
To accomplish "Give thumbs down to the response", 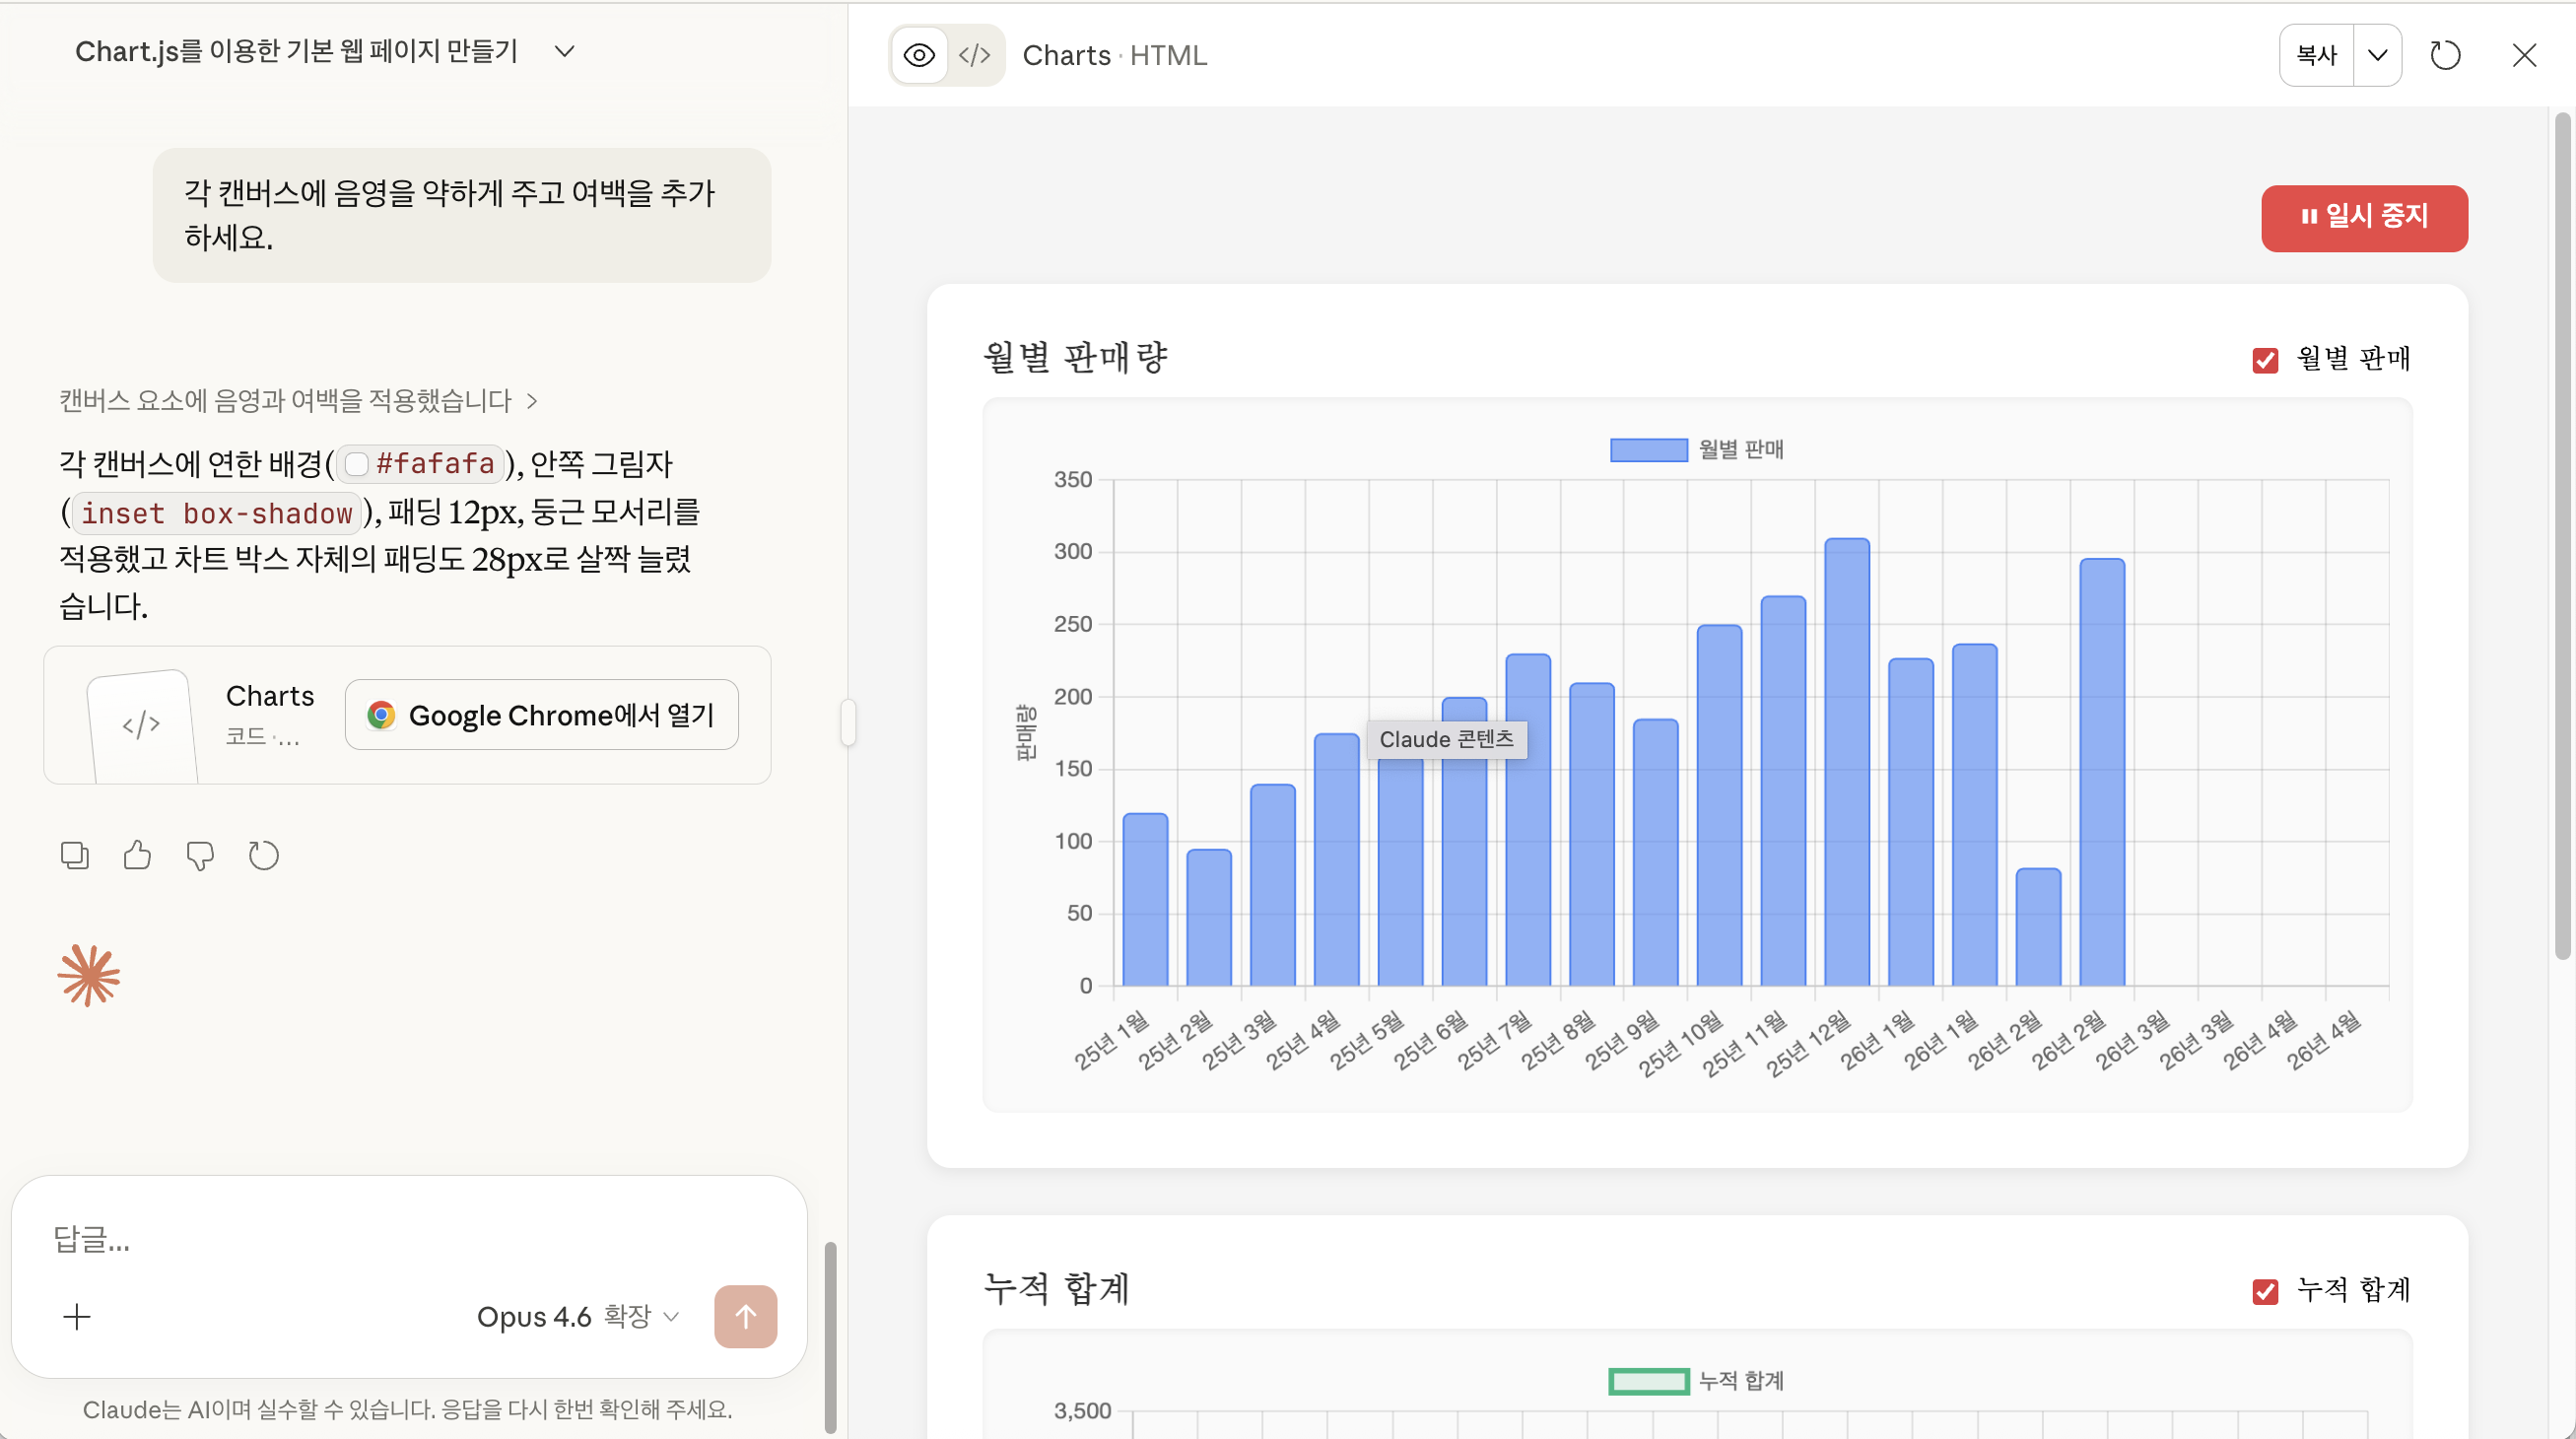I will [200, 855].
